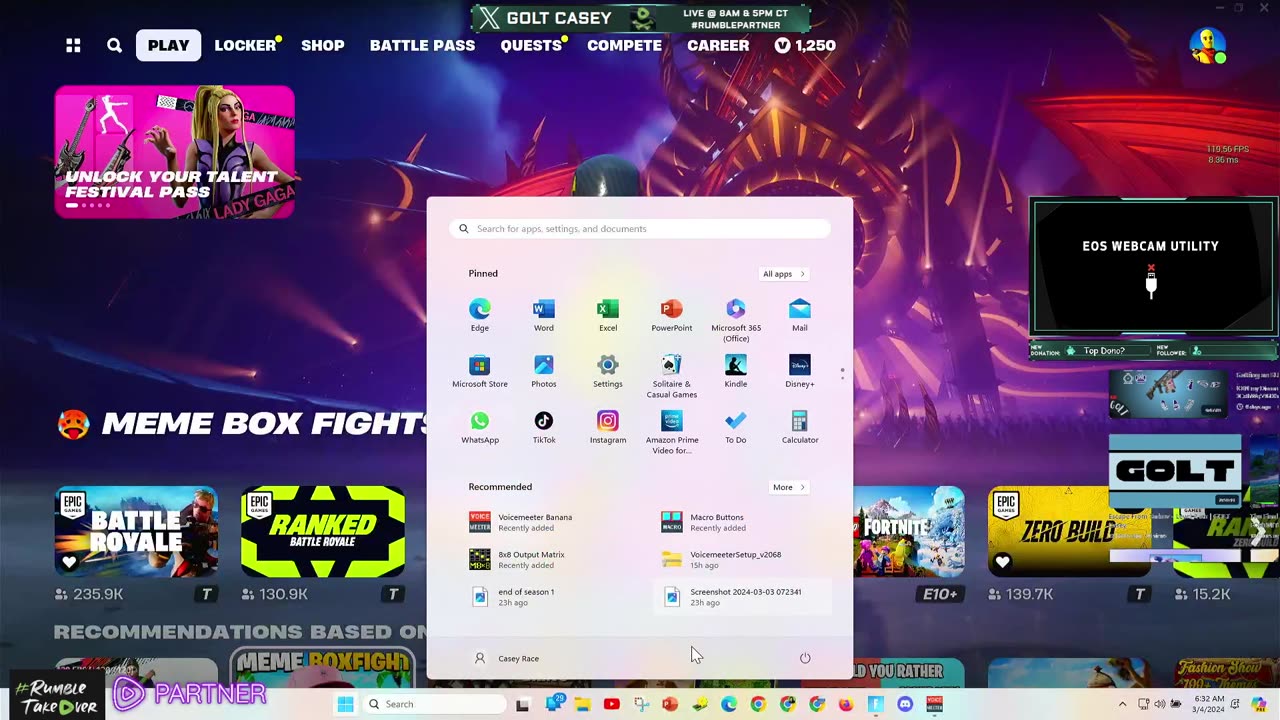
Task: Open Discord from the taskbar
Action: [905, 704]
